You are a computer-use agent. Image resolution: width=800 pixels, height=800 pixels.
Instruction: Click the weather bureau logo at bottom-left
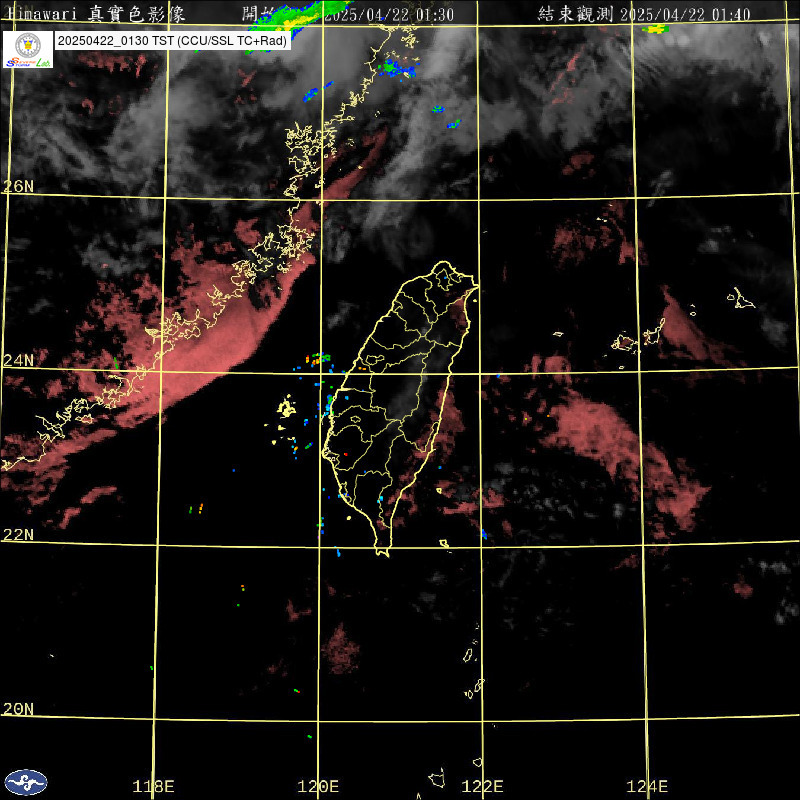[26, 782]
